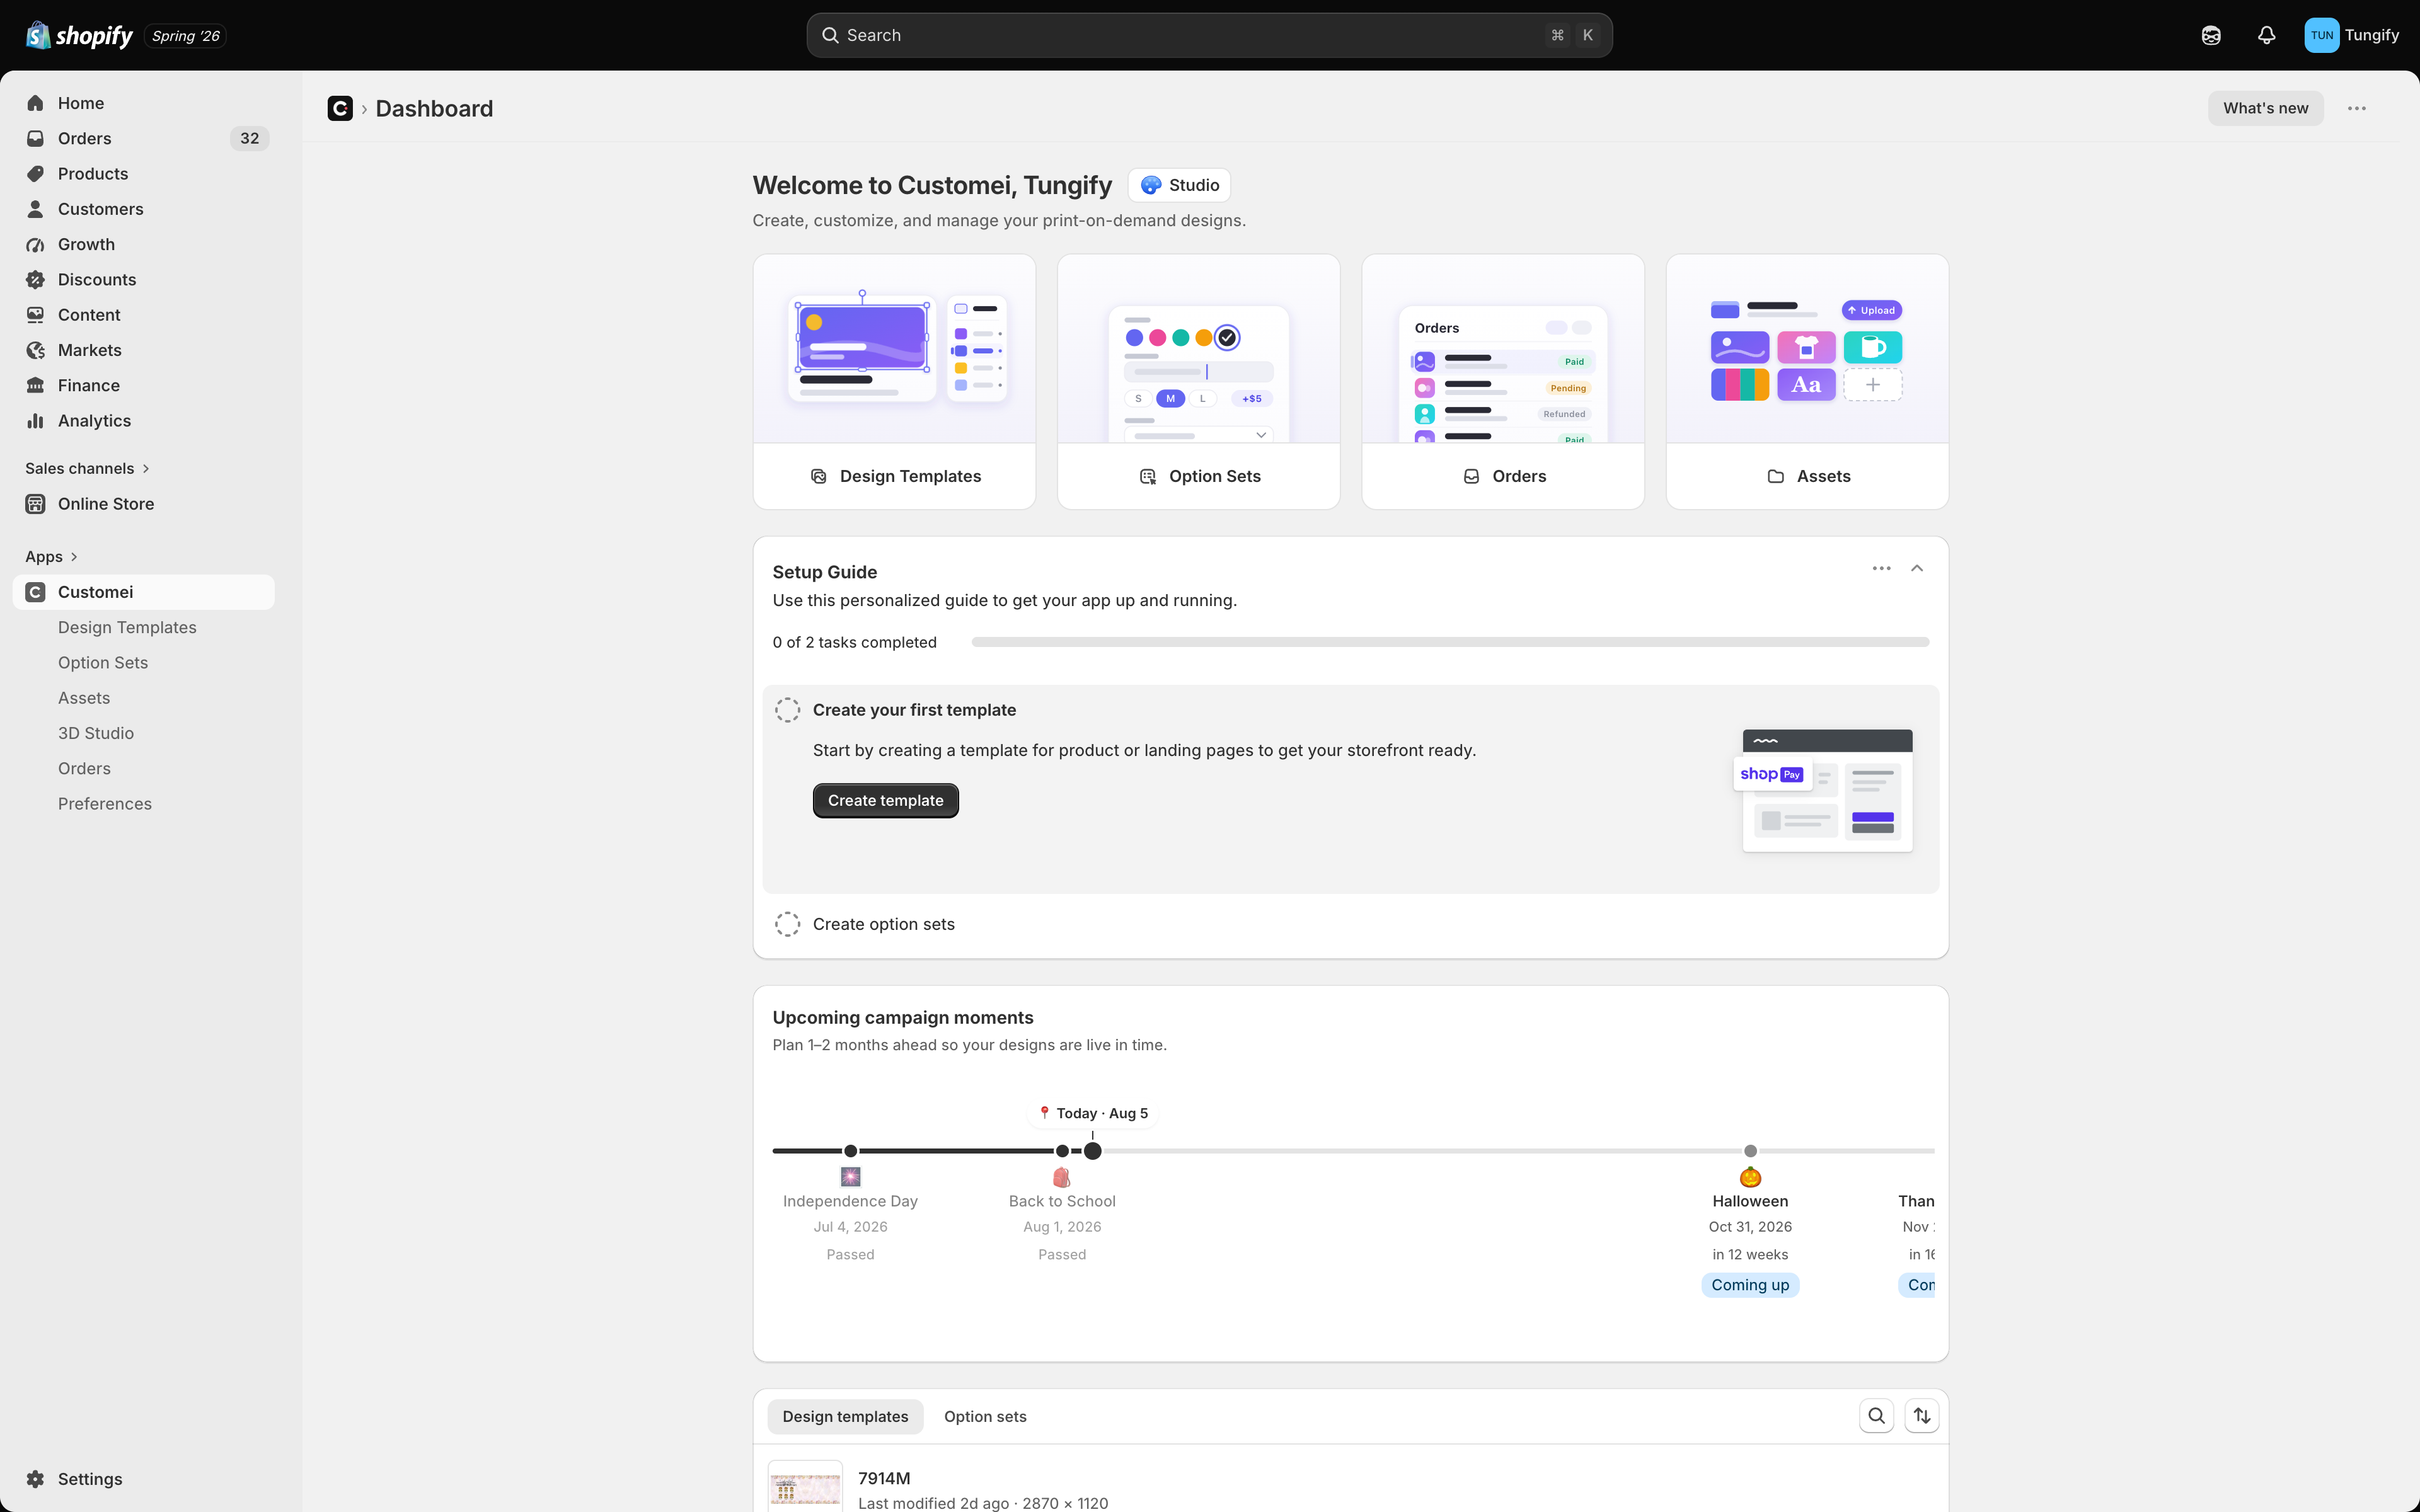Open Option Sets under Customei
Image resolution: width=2420 pixels, height=1512 pixels.
point(103,662)
